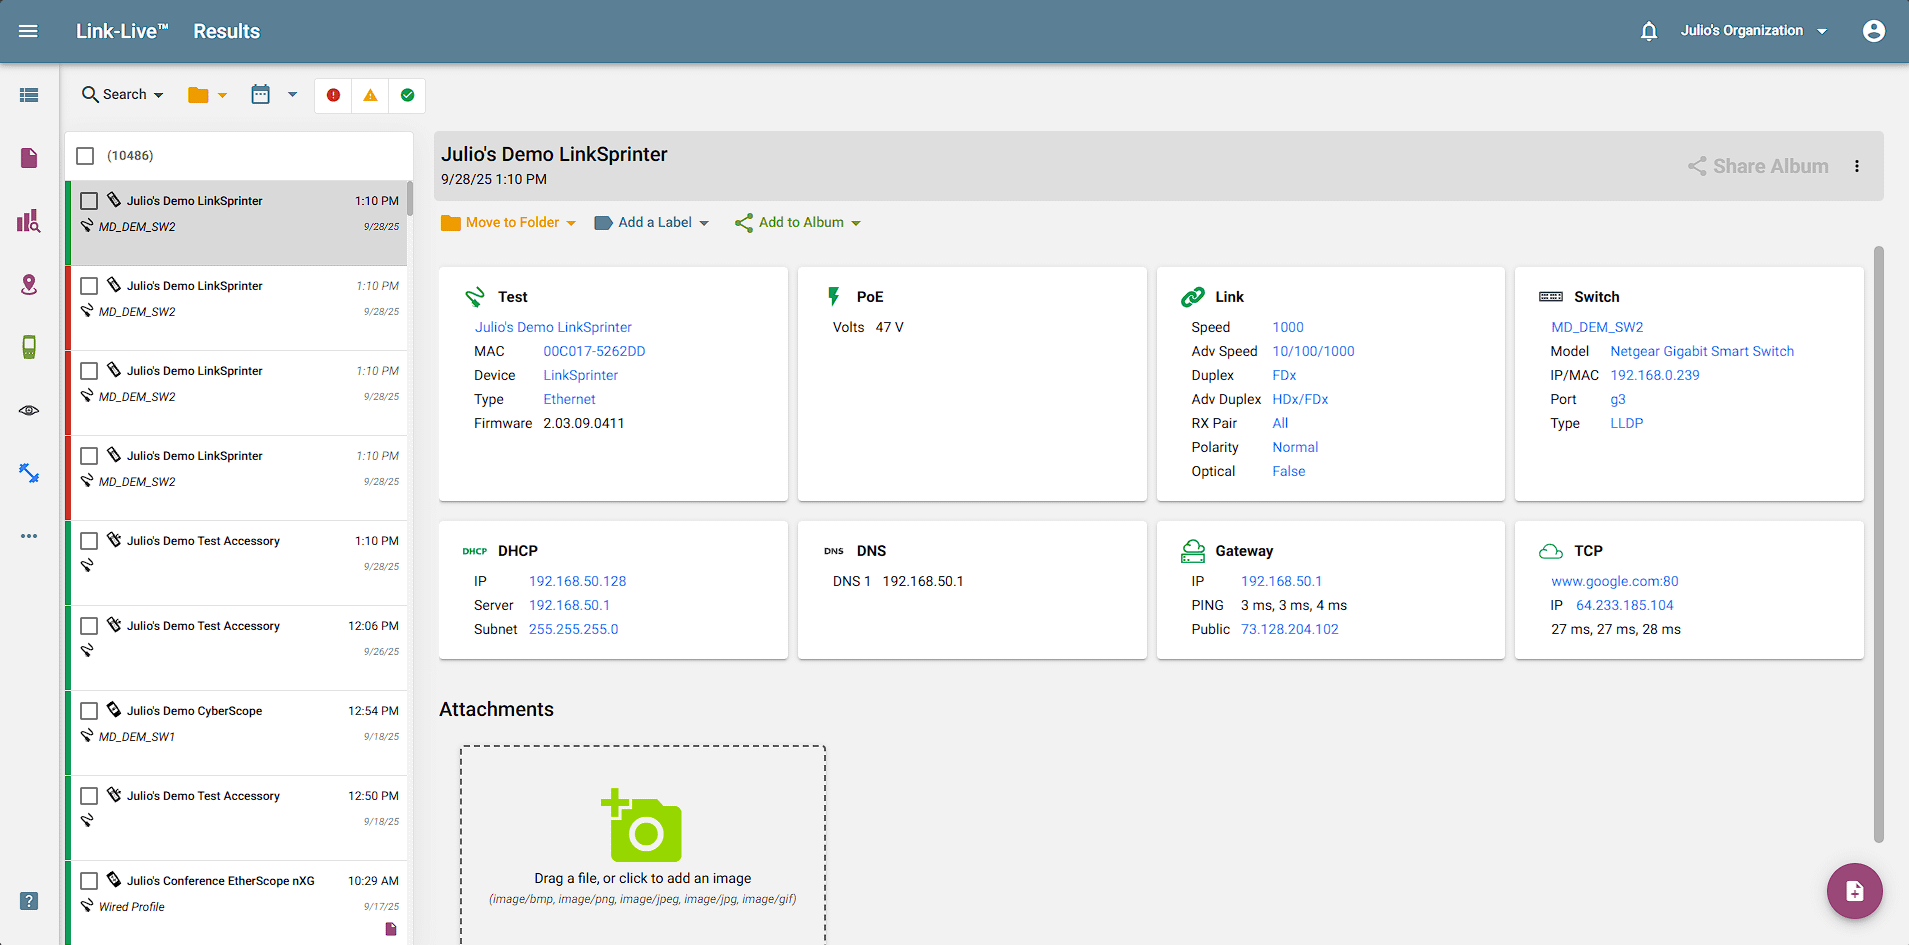The width and height of the screenshot is (1909, 945).
Task: Open the Discovery map pin icon
Action: point(29,285)
